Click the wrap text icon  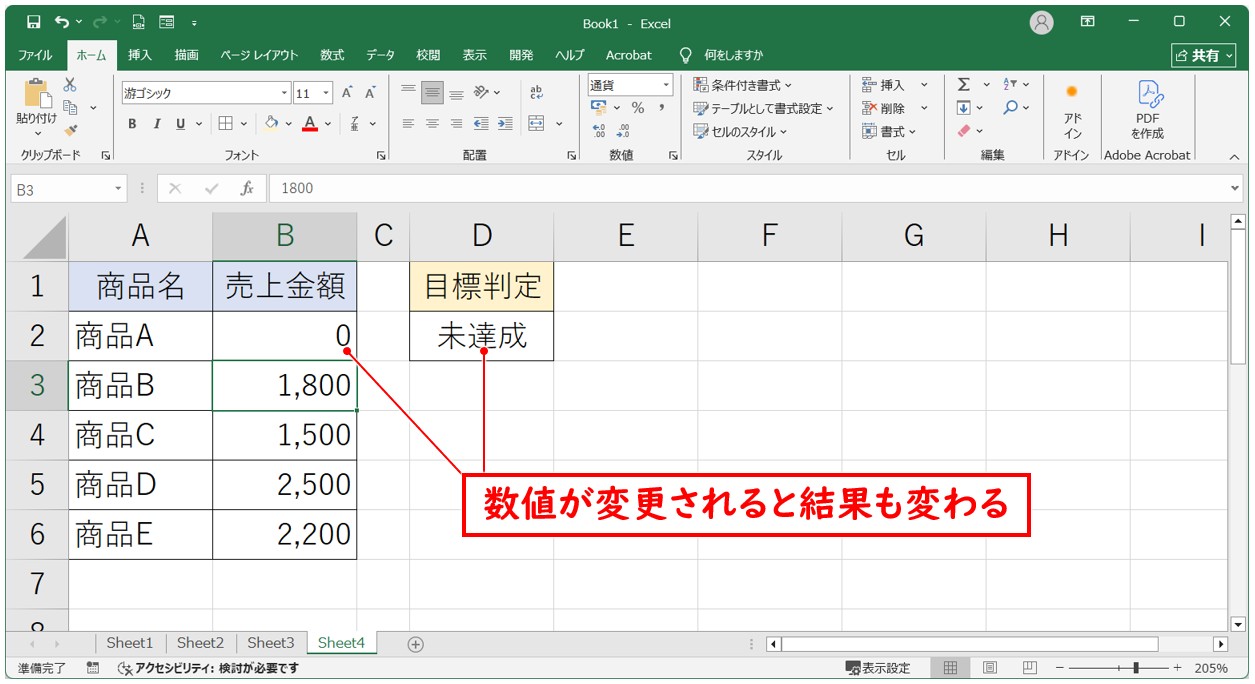point(536,92)
